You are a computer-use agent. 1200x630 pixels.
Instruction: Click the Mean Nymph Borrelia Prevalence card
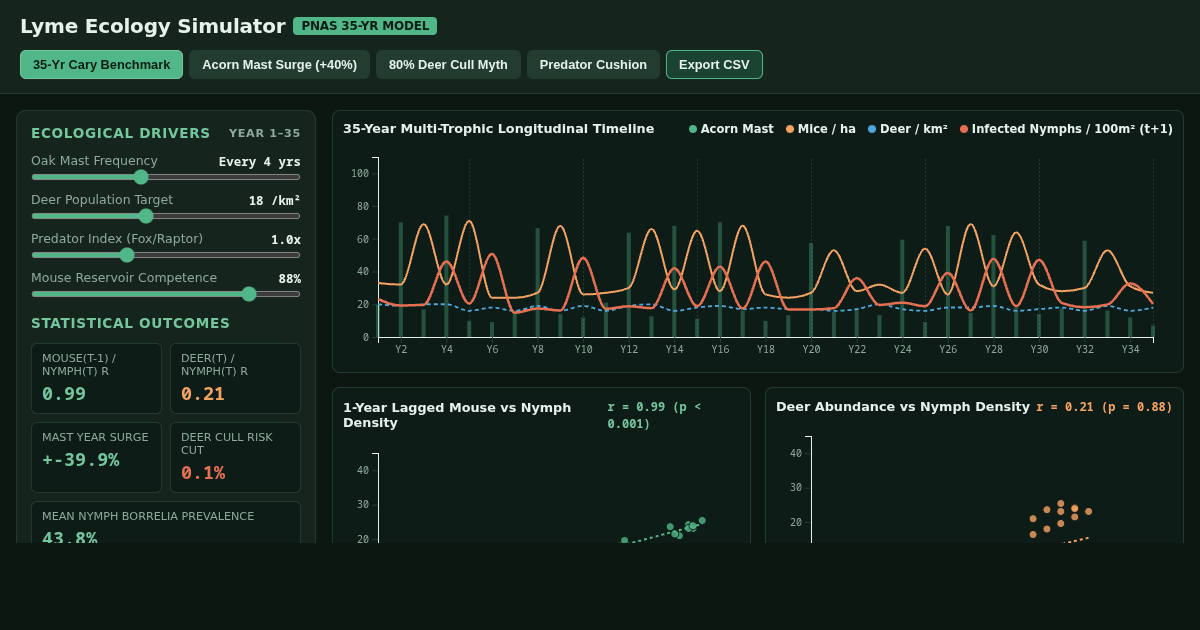point(166,522)
